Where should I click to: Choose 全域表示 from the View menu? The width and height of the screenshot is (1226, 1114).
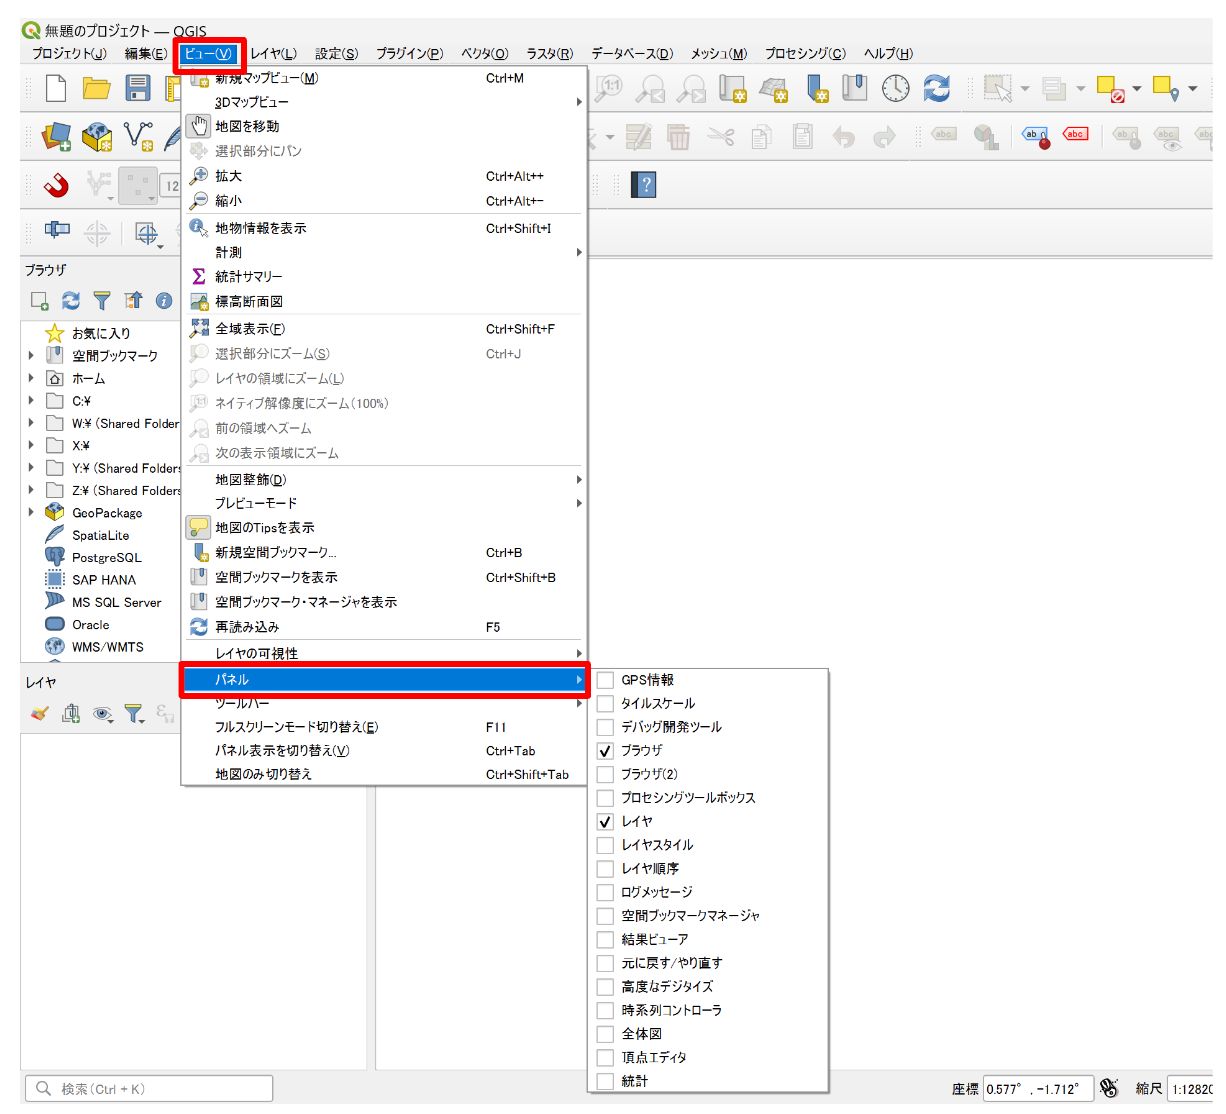tap(384, 328)
